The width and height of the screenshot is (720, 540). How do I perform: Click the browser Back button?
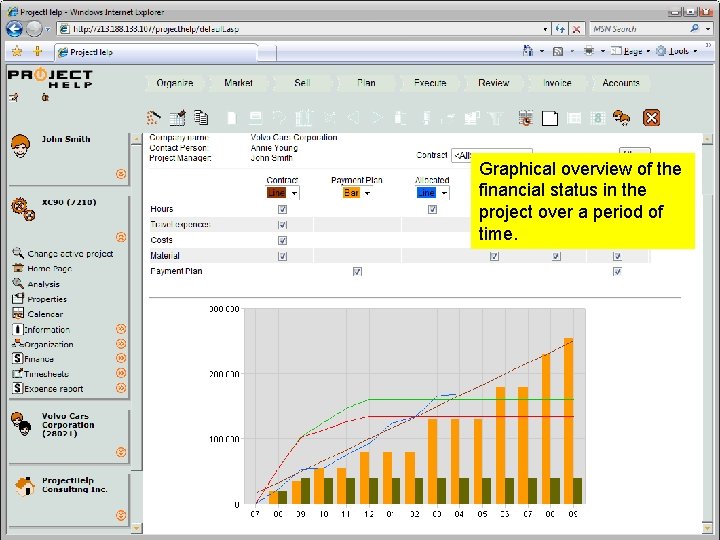click(x=15, y=29)
